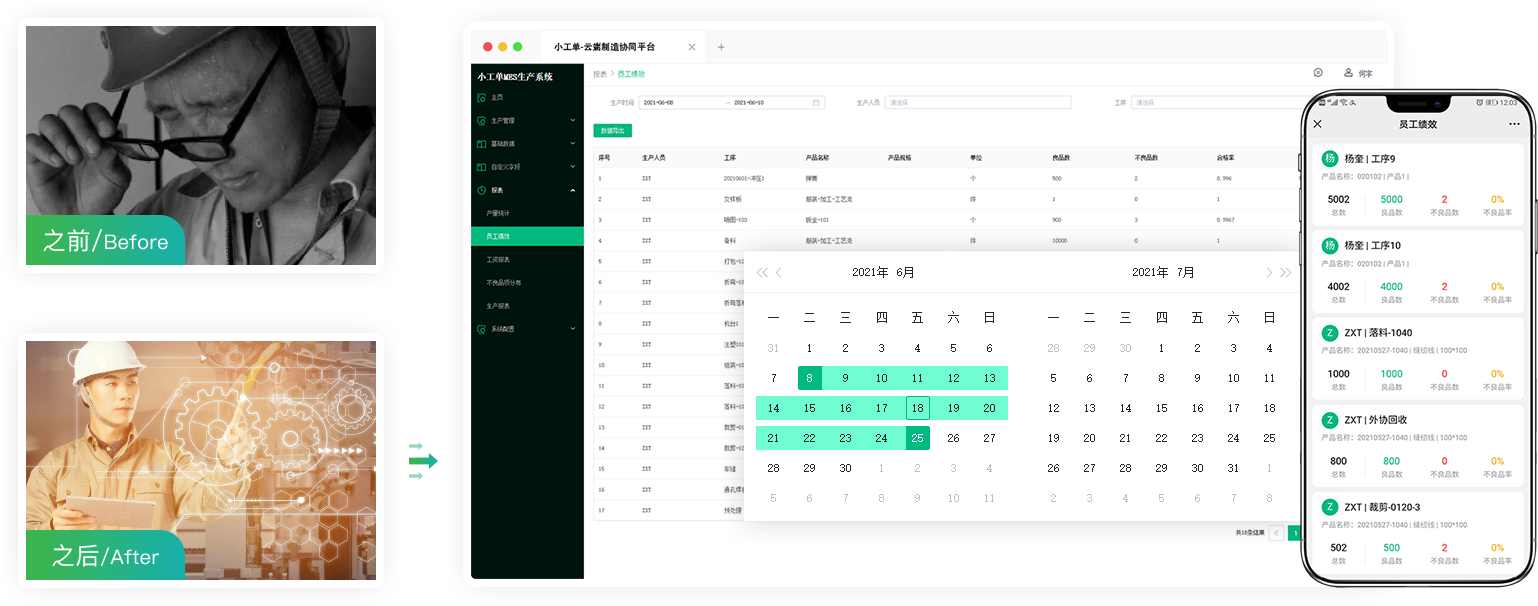Image resolution: width=1538 pixels, height=606 pixels.
Task: Select 工资报表 in the sidebar
Action: 498,260
